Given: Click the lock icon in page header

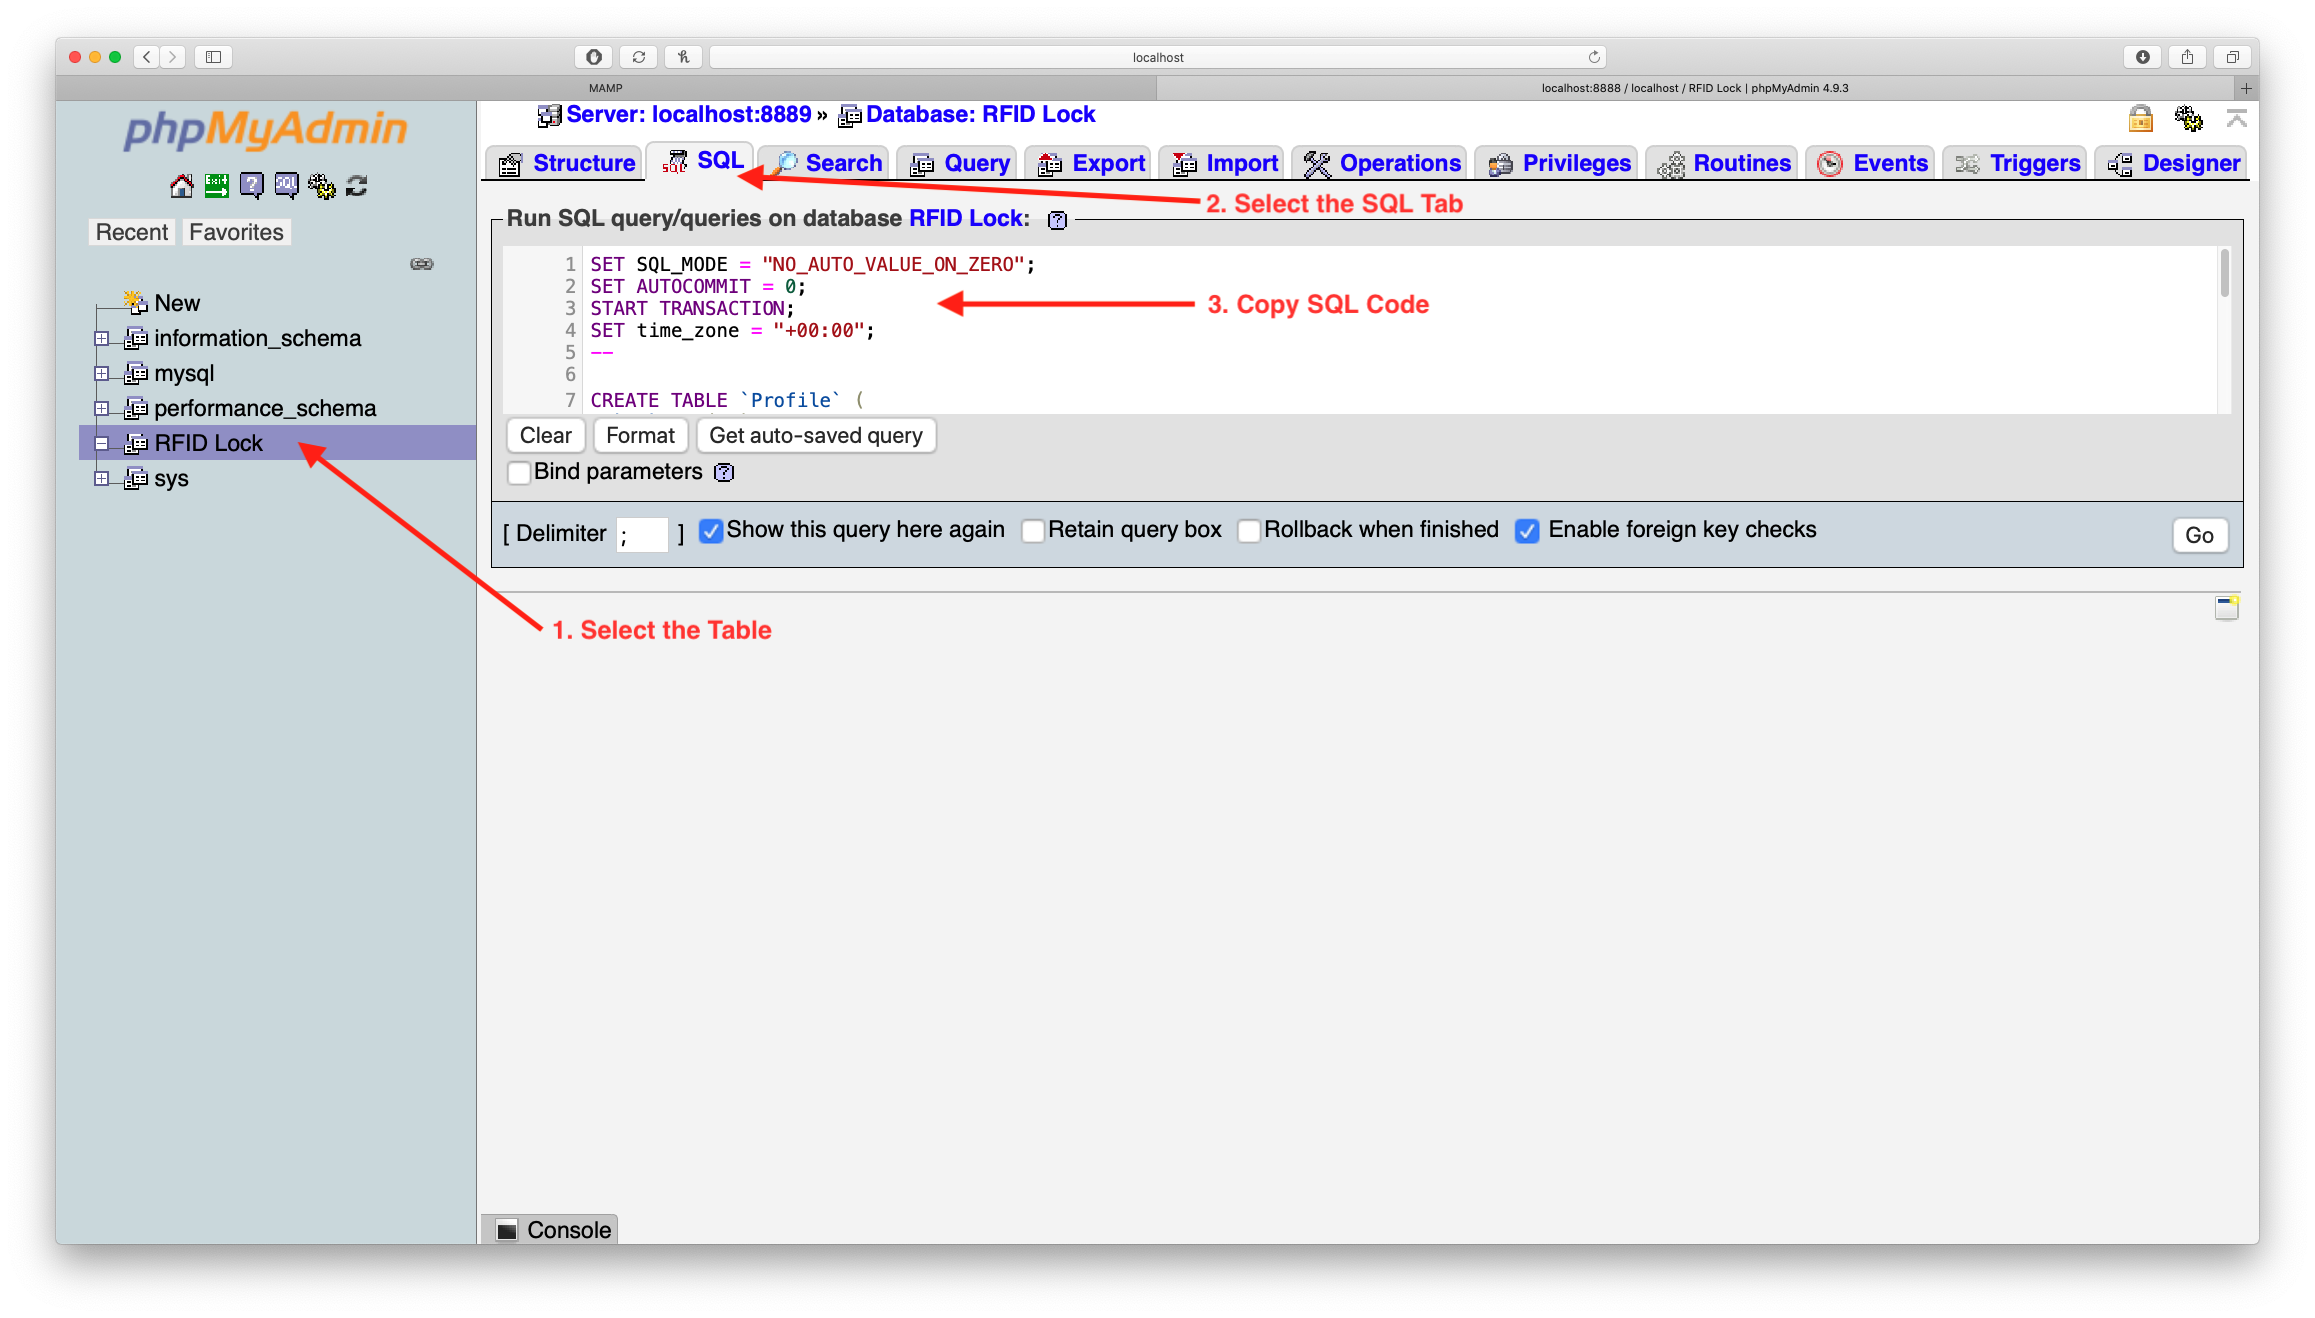Looking at the screenshot, I should click(2140, 119).
